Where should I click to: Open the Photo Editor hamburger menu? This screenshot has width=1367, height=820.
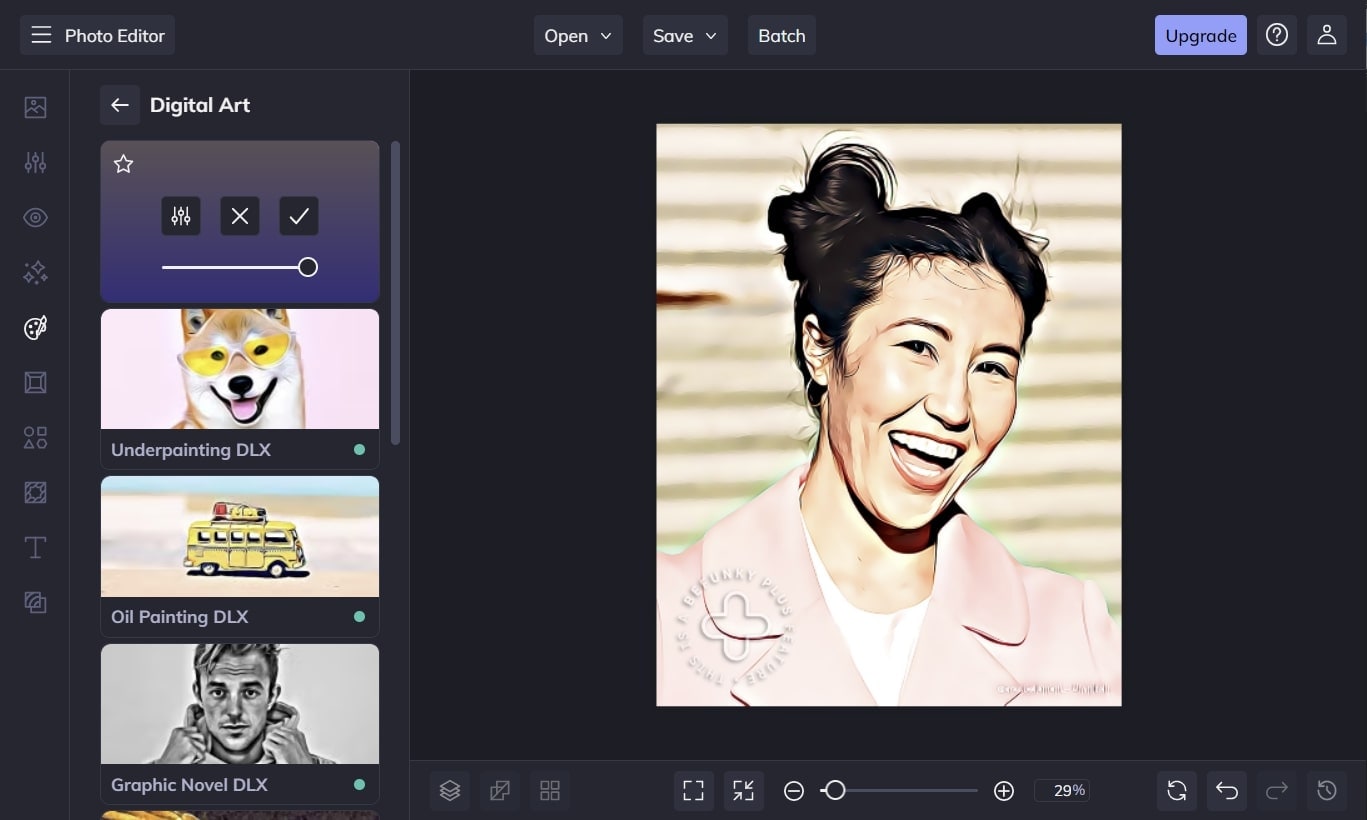coord(41,35)
